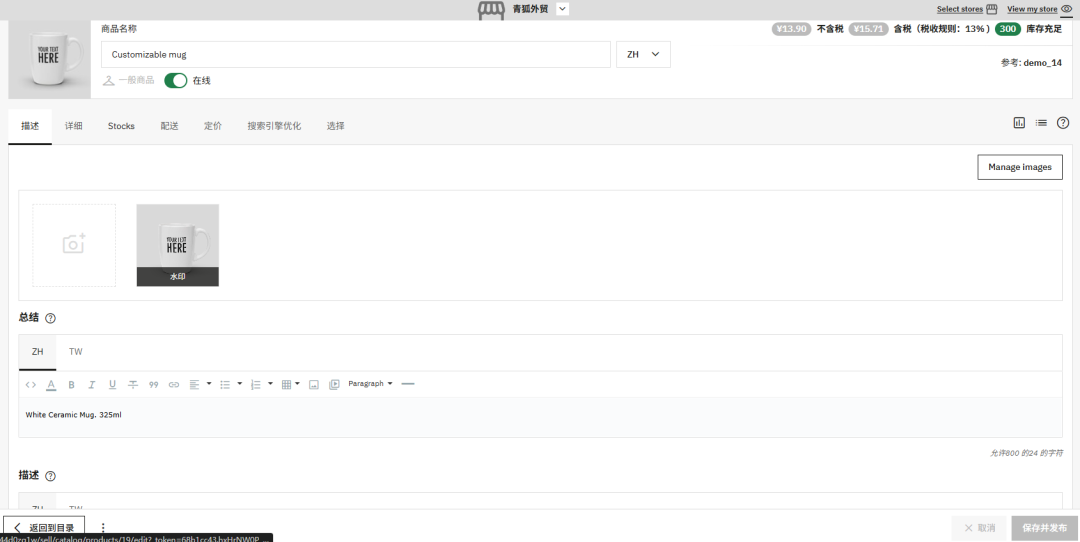Screen dimensions: 1080x542
Task: Click the help question mark icon
Action: [1063, 123]
